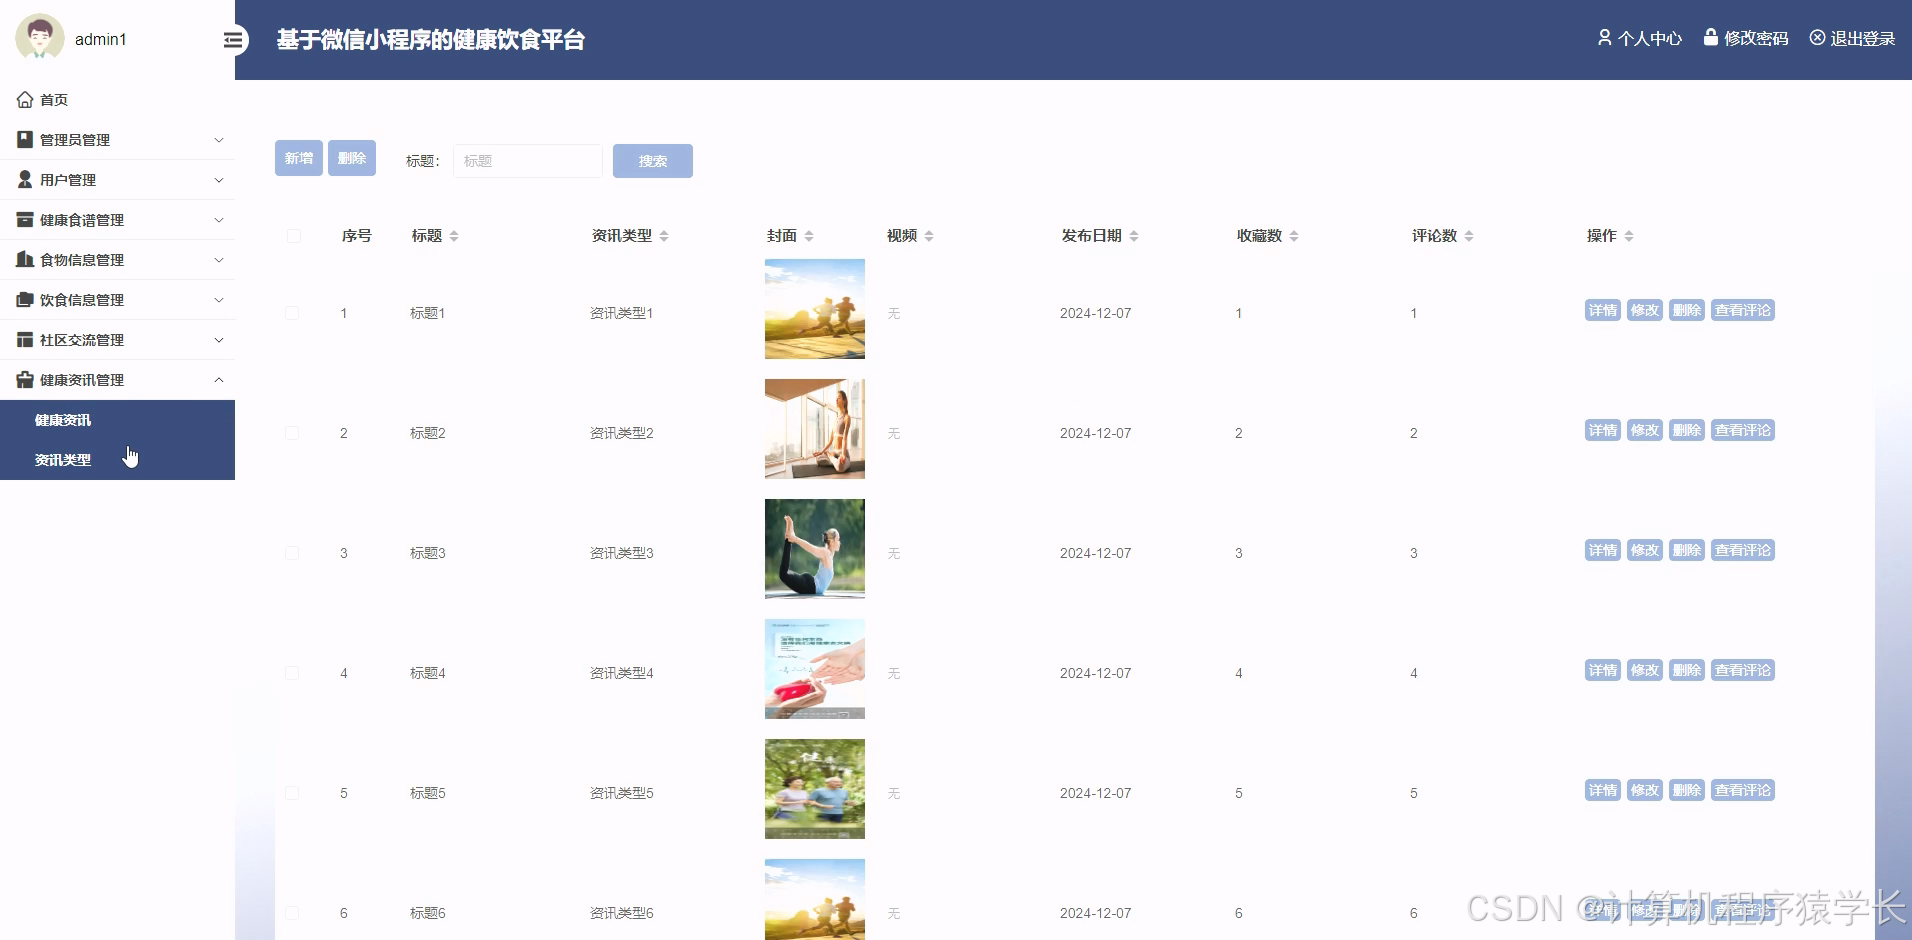Screen dimensions: 1912x940
Task: Tick the checkbox for row 标题1
Action: [x=293, y=313]
